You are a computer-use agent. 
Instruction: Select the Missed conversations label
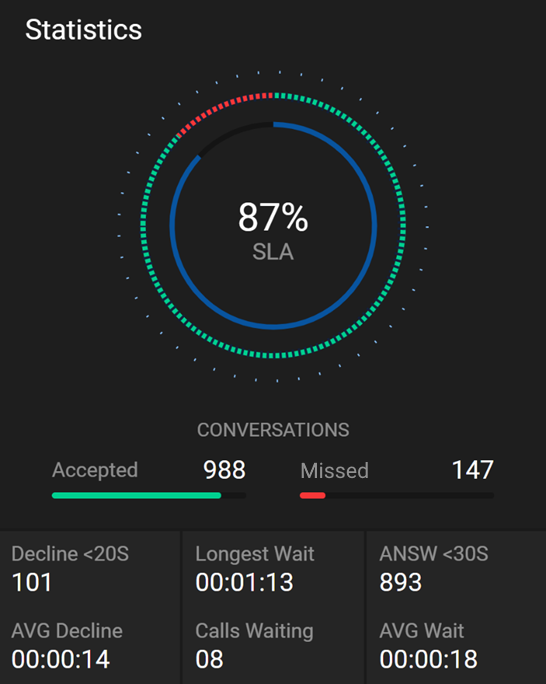tap(334, 471)
